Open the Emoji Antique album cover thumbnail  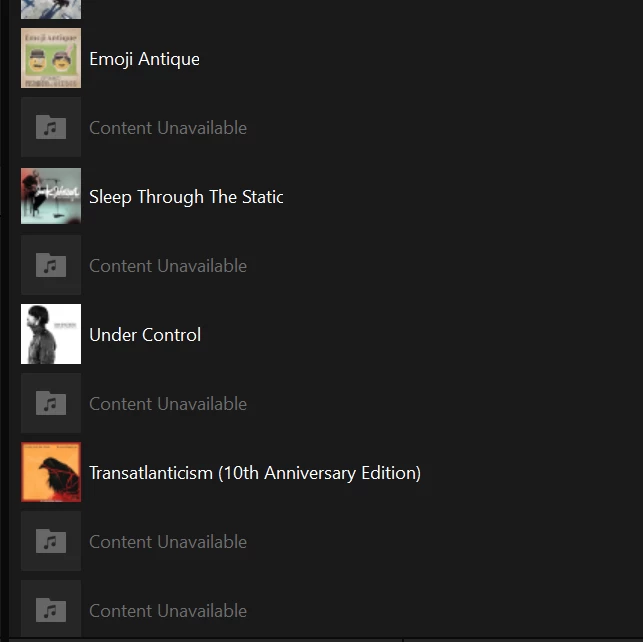click(x=51, y=58)
